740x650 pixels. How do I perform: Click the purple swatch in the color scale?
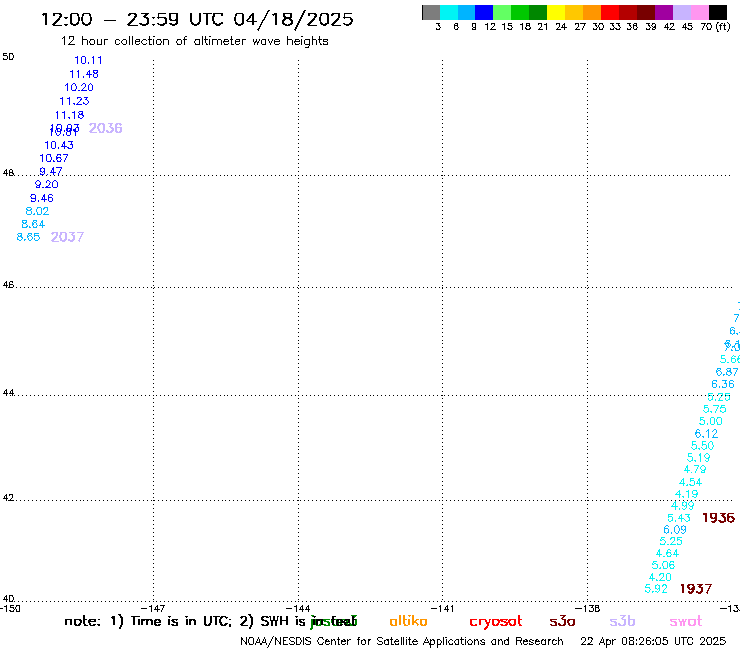coord(664,12)
